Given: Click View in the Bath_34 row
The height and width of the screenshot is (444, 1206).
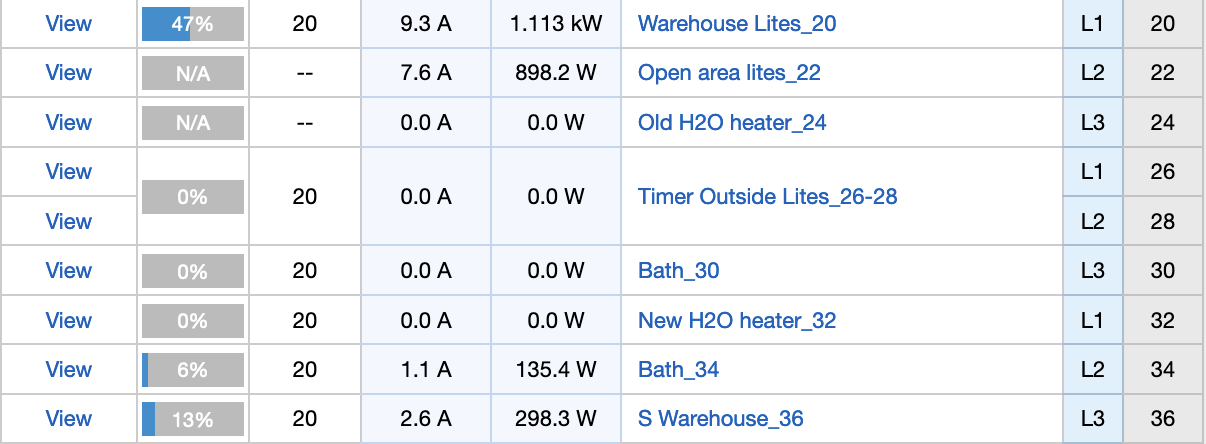Looking at the screenshot, I should pyautogui.click(x=68, y=370).
